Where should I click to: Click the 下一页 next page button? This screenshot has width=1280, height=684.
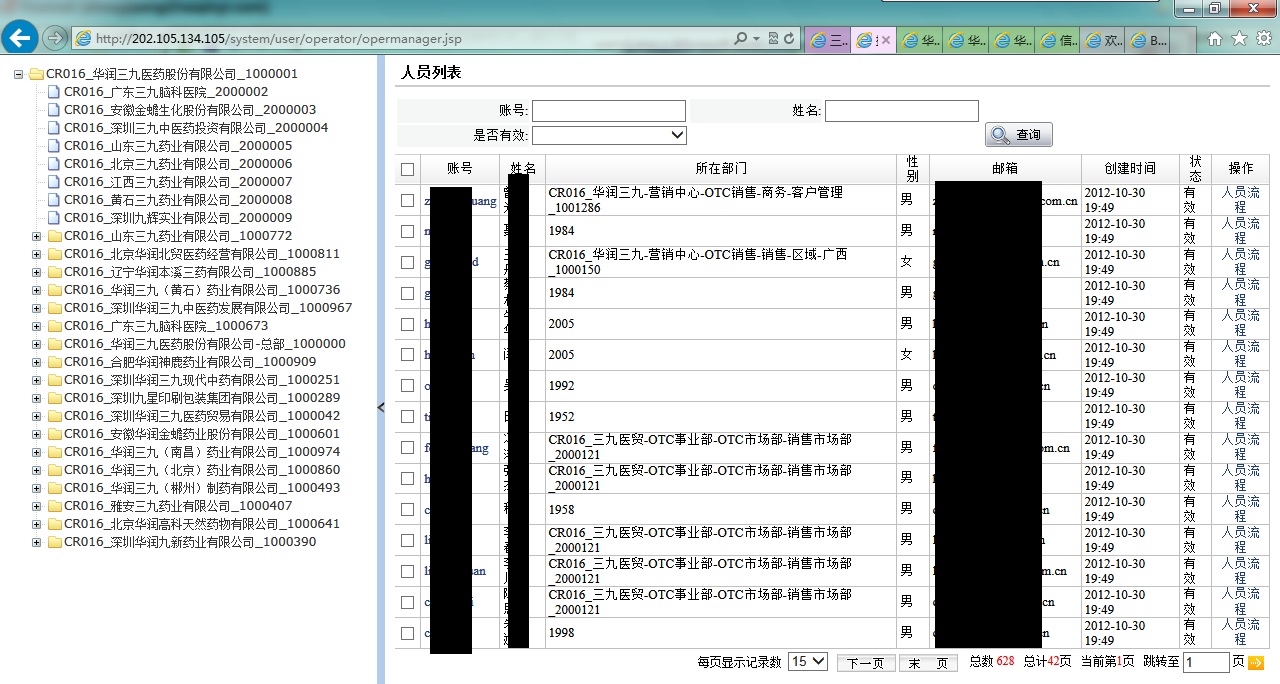pos(865,663)
